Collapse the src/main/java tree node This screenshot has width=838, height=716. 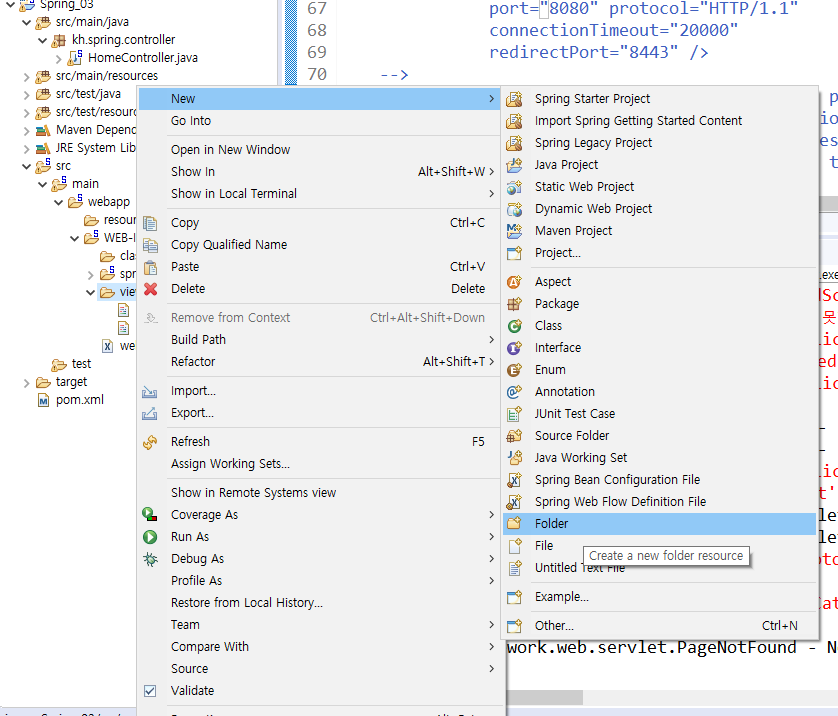point(26,22)
